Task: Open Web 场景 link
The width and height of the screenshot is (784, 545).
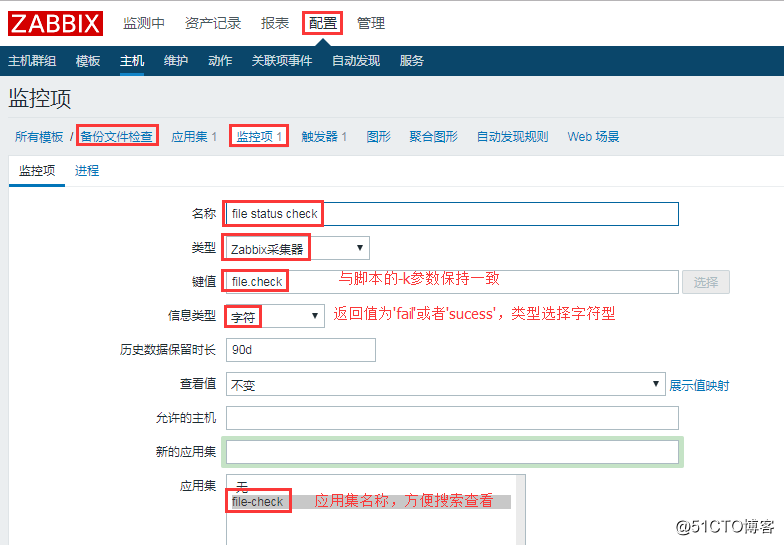Action: (593, 136)
